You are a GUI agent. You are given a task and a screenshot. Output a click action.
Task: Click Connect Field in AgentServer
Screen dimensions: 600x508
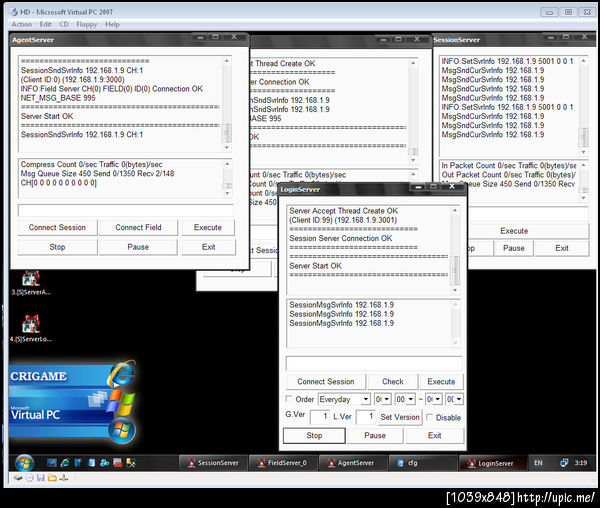click(x=138, y=228)
